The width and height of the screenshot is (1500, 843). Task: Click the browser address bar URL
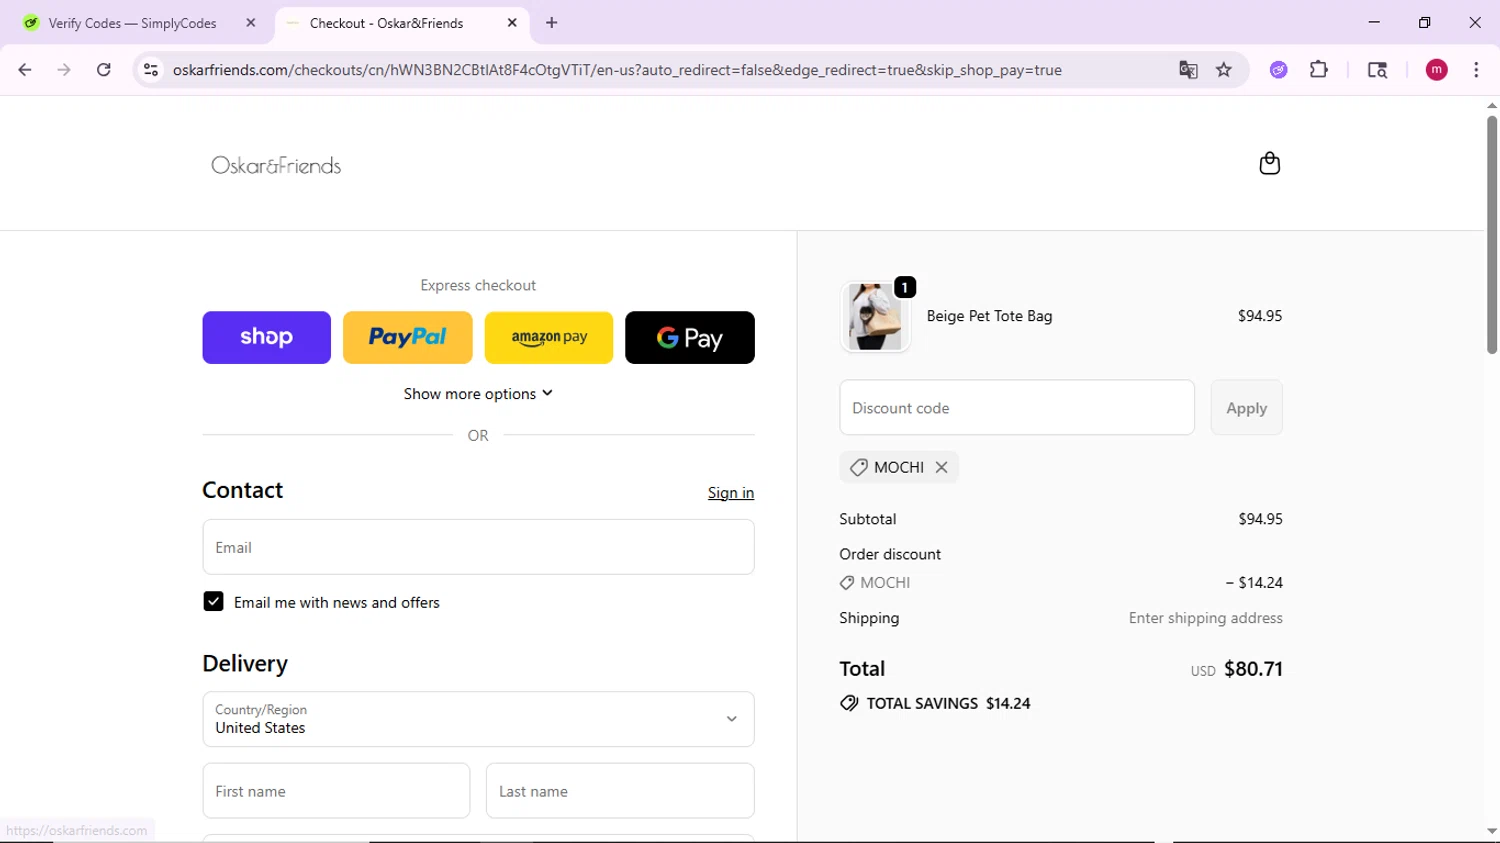(x=617, y=70)
